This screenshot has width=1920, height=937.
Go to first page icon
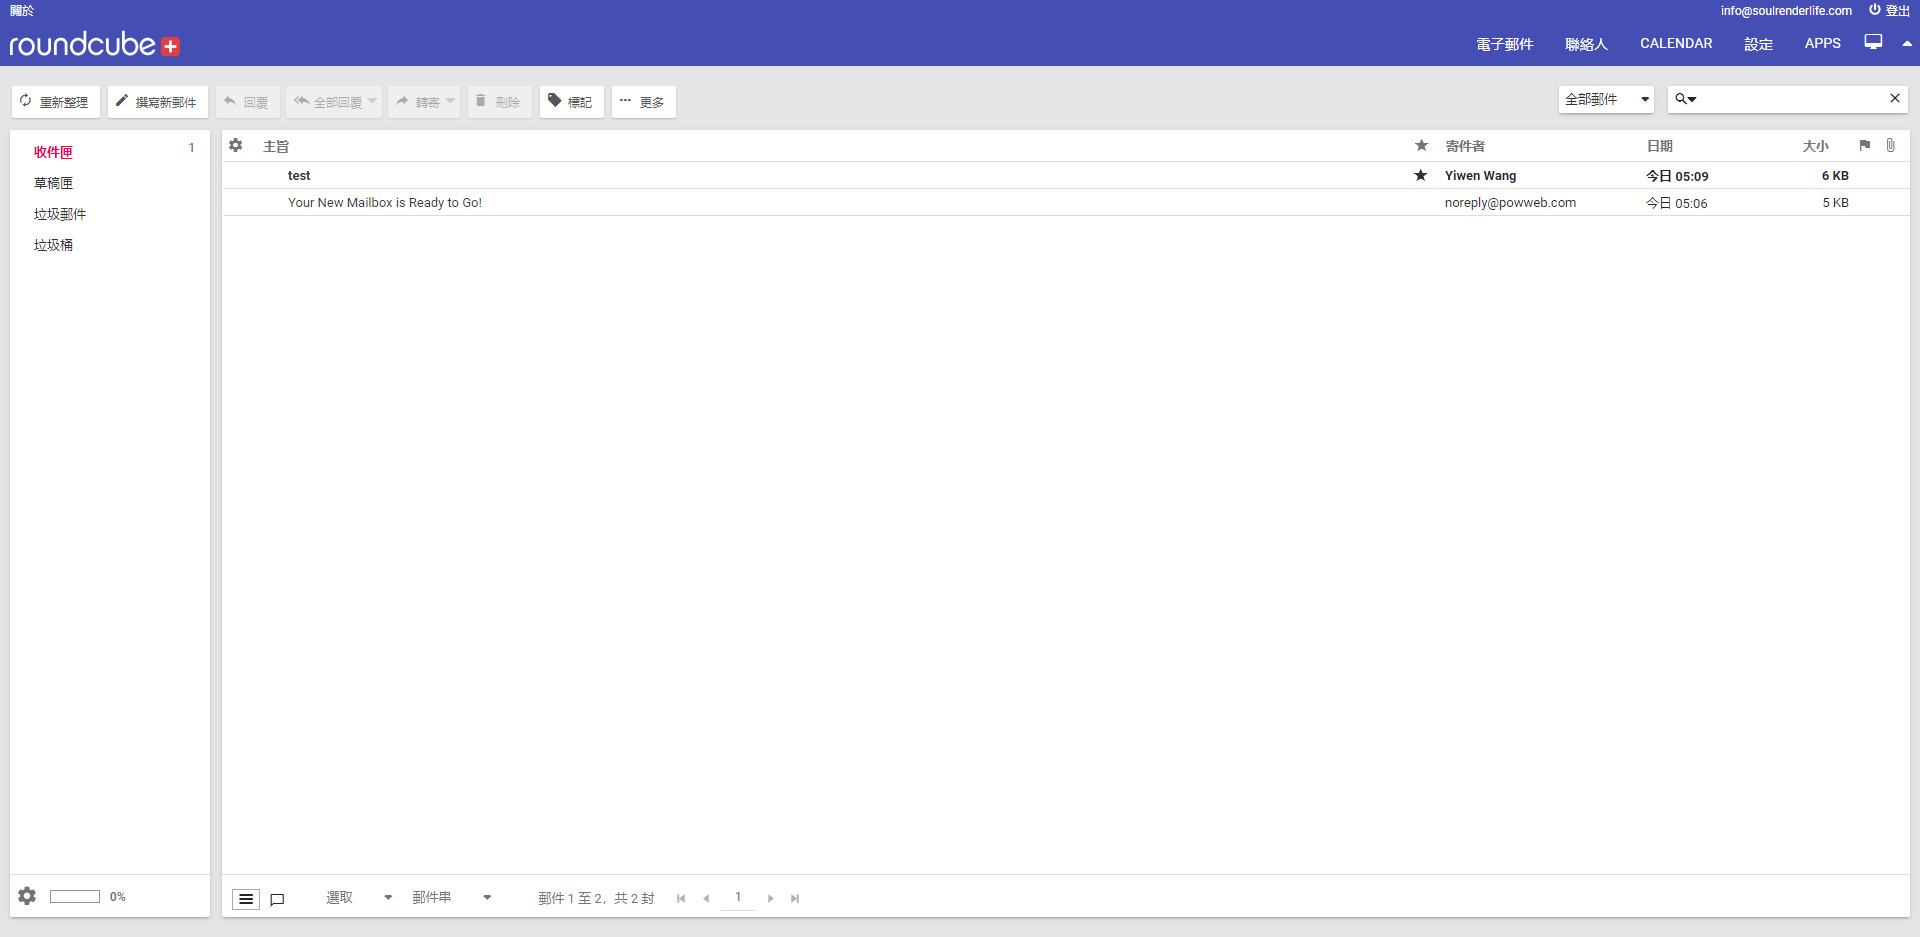(x=681, y=898)
